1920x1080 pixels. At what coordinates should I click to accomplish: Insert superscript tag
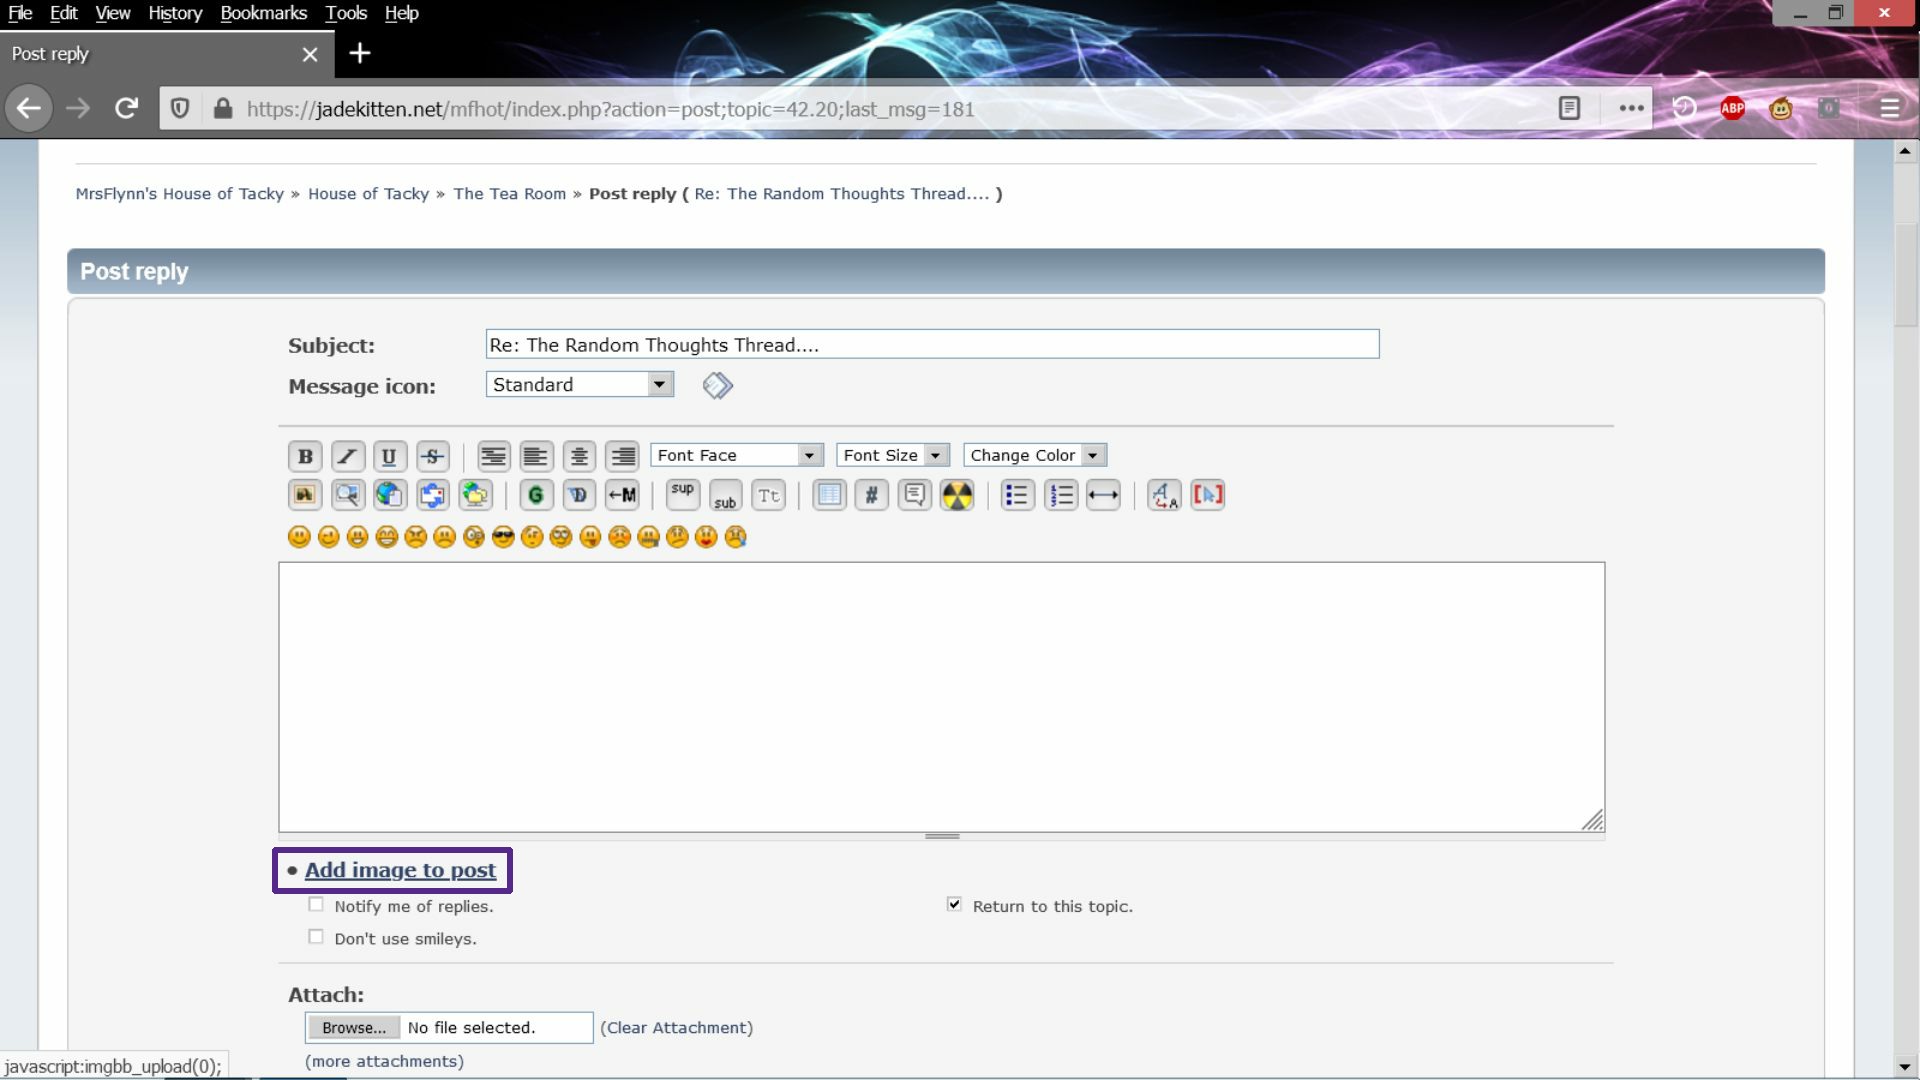point(683,495)
